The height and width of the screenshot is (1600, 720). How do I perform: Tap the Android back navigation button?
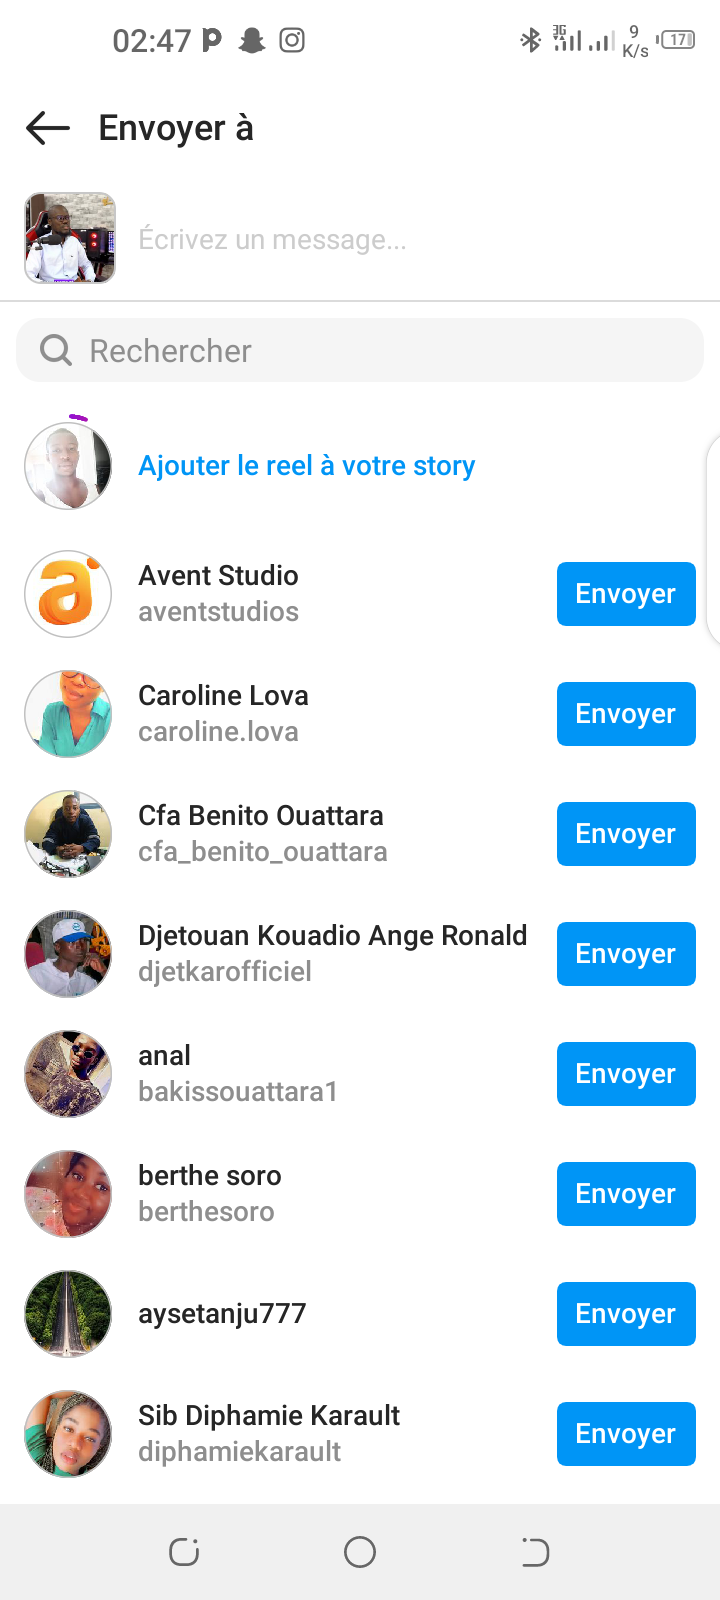pos(535,1552)
